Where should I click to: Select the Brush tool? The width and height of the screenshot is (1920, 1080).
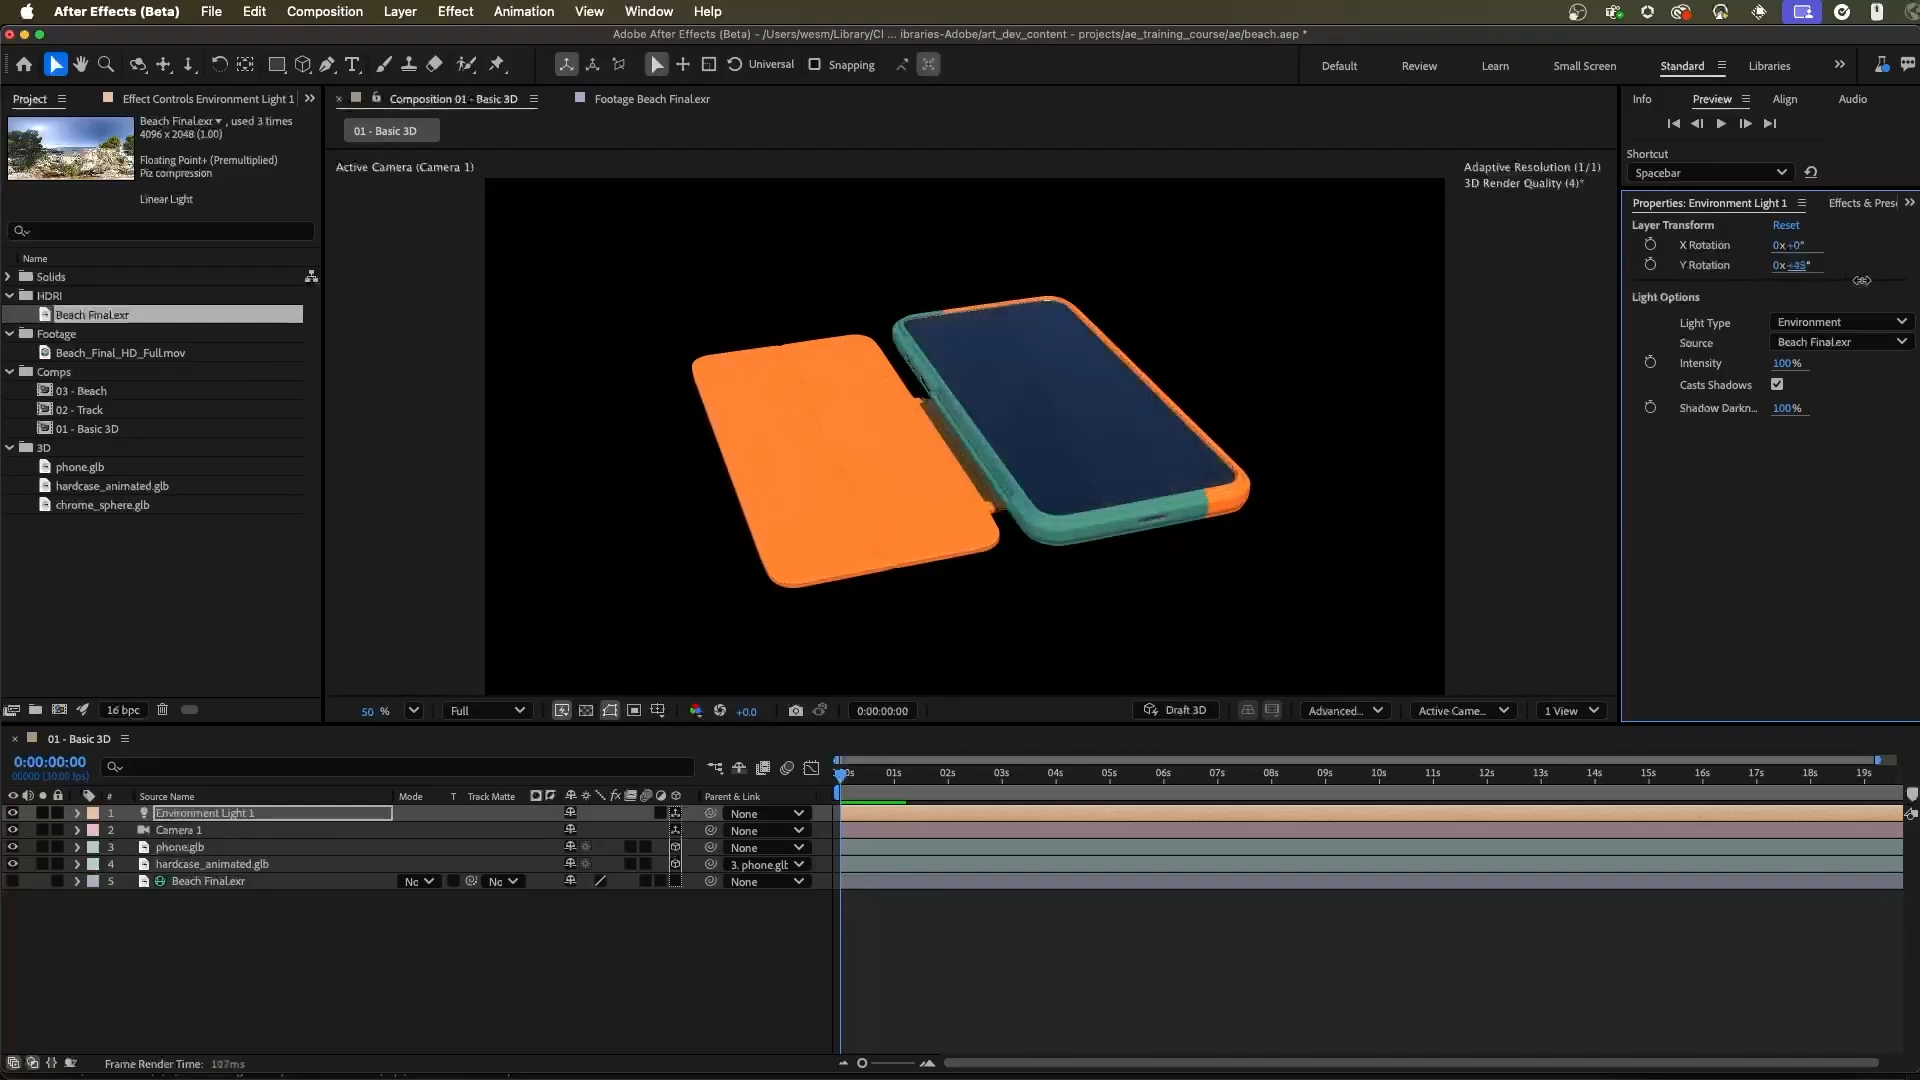(383, 65)
